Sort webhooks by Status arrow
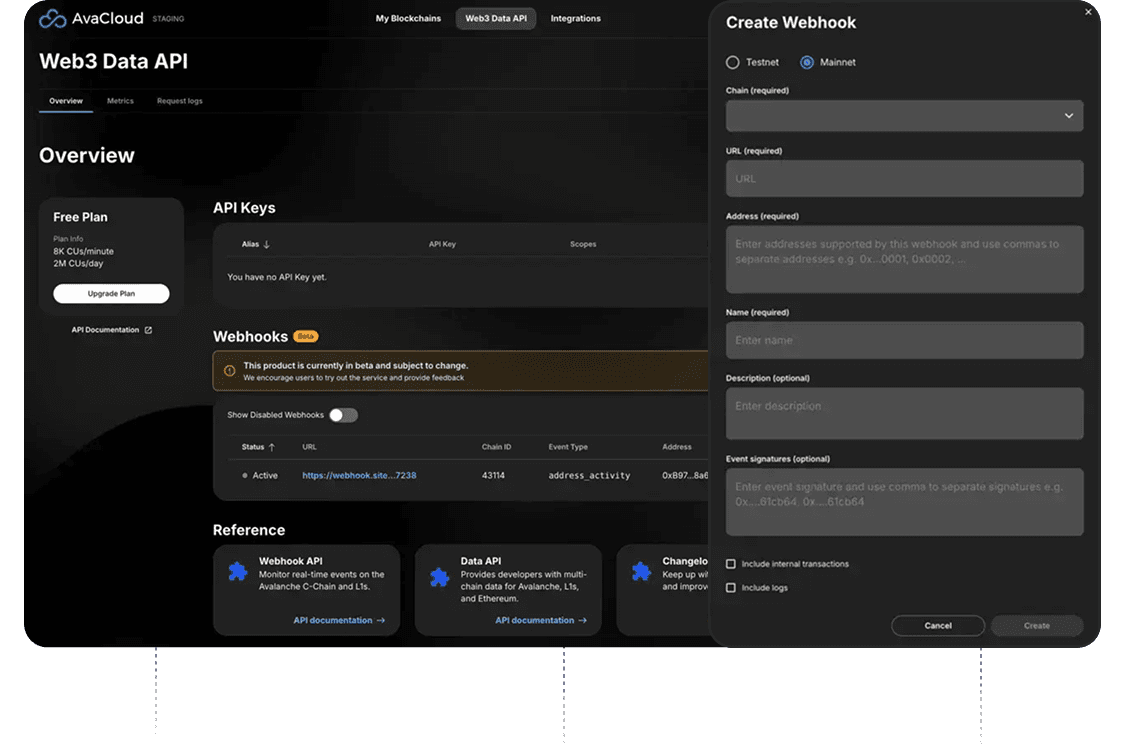Screen dimensions: 1125x750 (272, 447)
